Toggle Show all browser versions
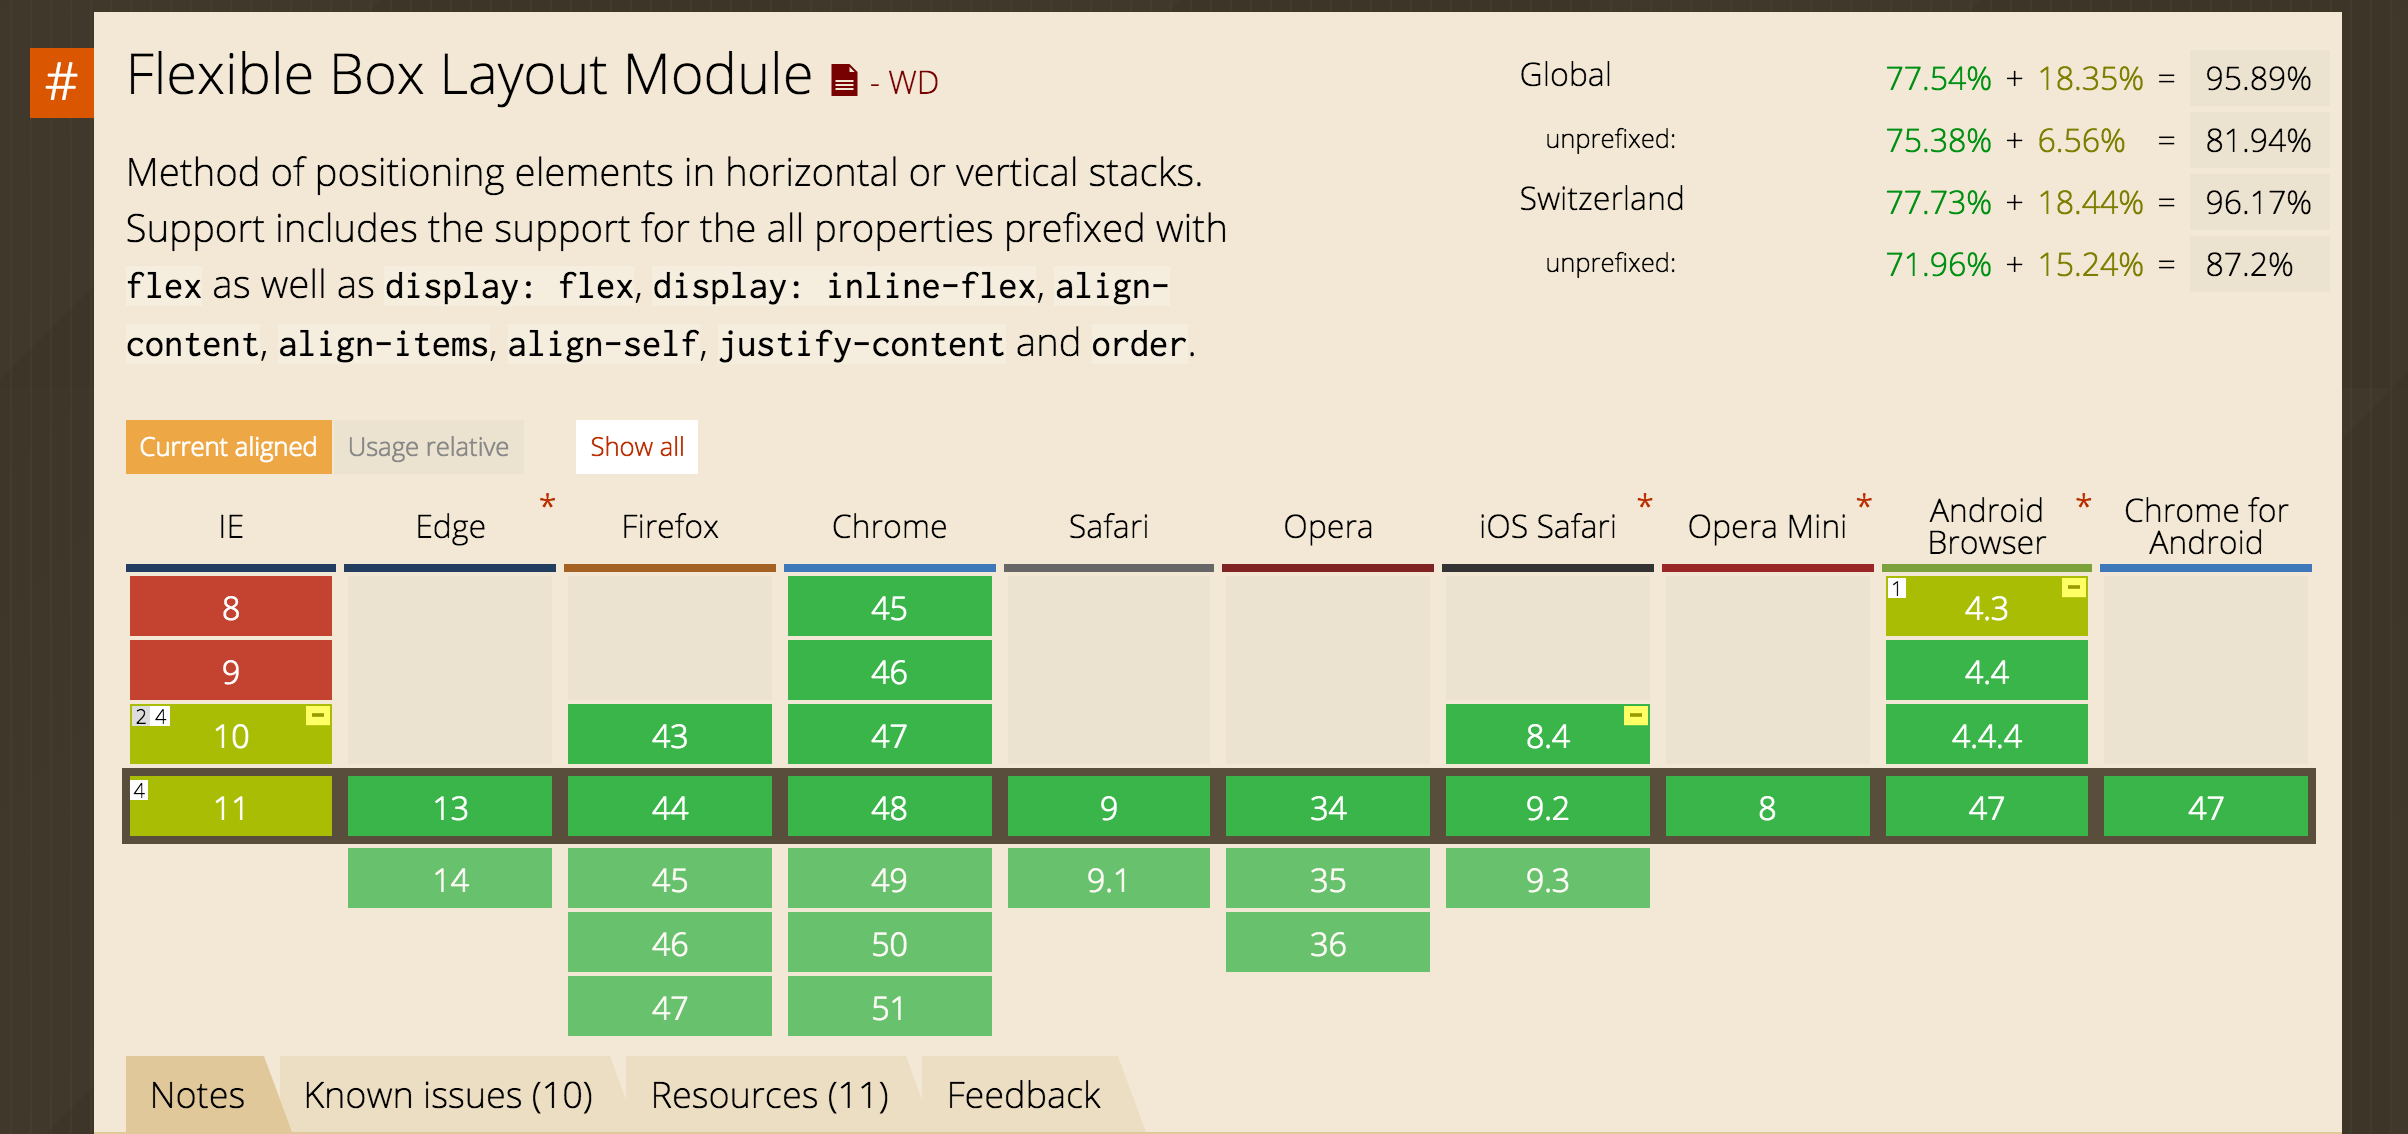Image resolution: width=2408 pixels, height=1134 pixels. pos(636,447)
